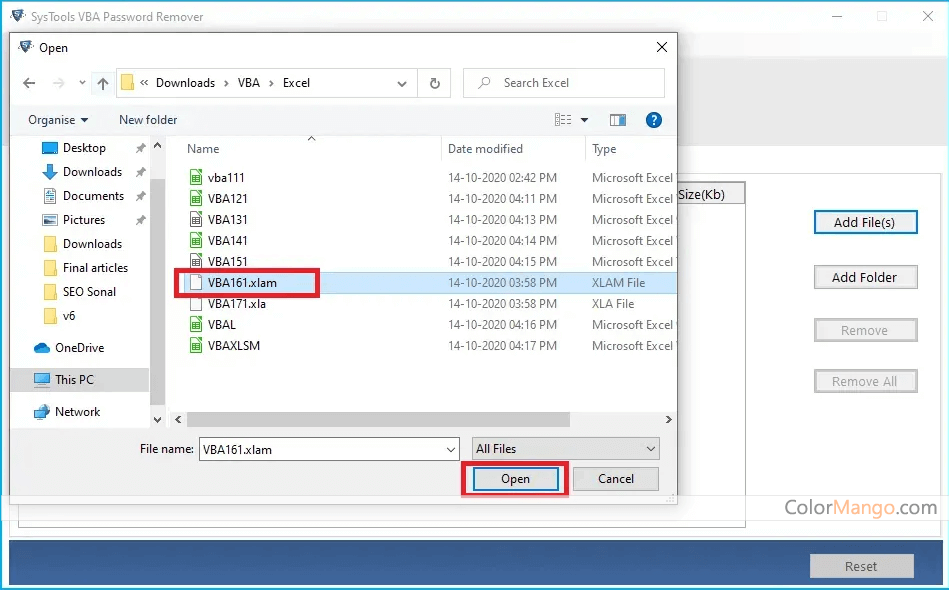The width and height of the screenshot is (949, 590).
Task: Click Add File(s) in SysTools window
Action: (x=865, y=222)
